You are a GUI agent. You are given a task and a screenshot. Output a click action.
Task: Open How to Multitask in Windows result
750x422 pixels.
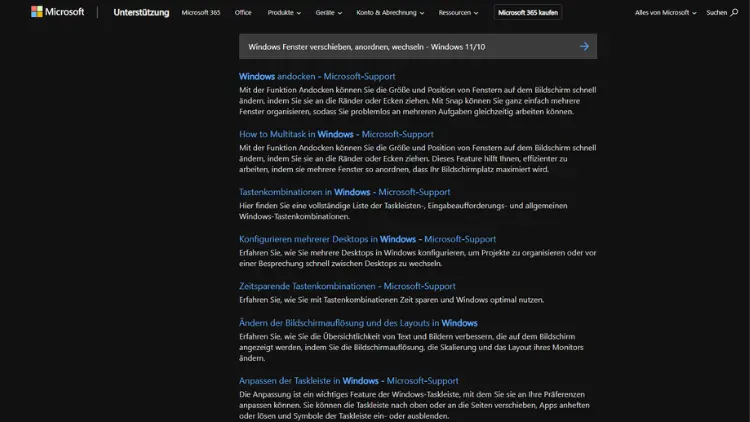(x=336, y=134)
